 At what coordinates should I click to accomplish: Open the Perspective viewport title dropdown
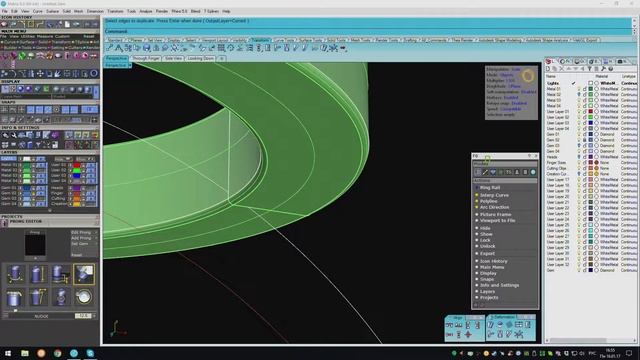coord(130,65)
